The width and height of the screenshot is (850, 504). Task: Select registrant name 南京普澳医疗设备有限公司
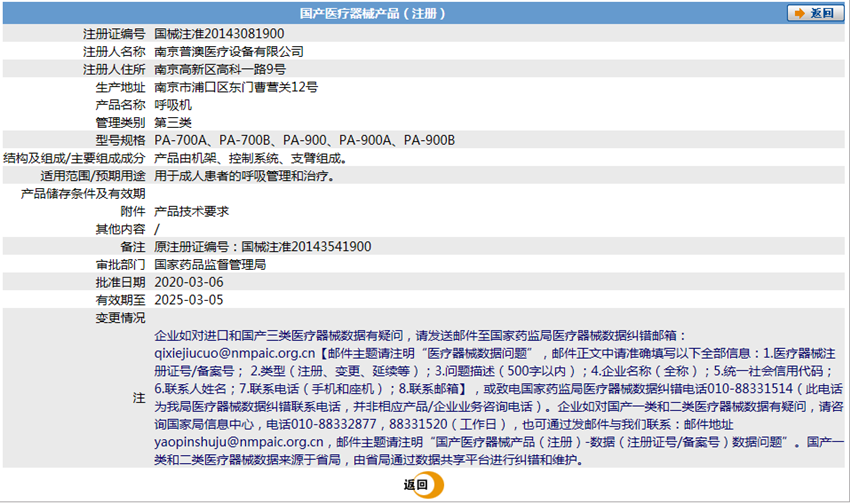point(229,51)
